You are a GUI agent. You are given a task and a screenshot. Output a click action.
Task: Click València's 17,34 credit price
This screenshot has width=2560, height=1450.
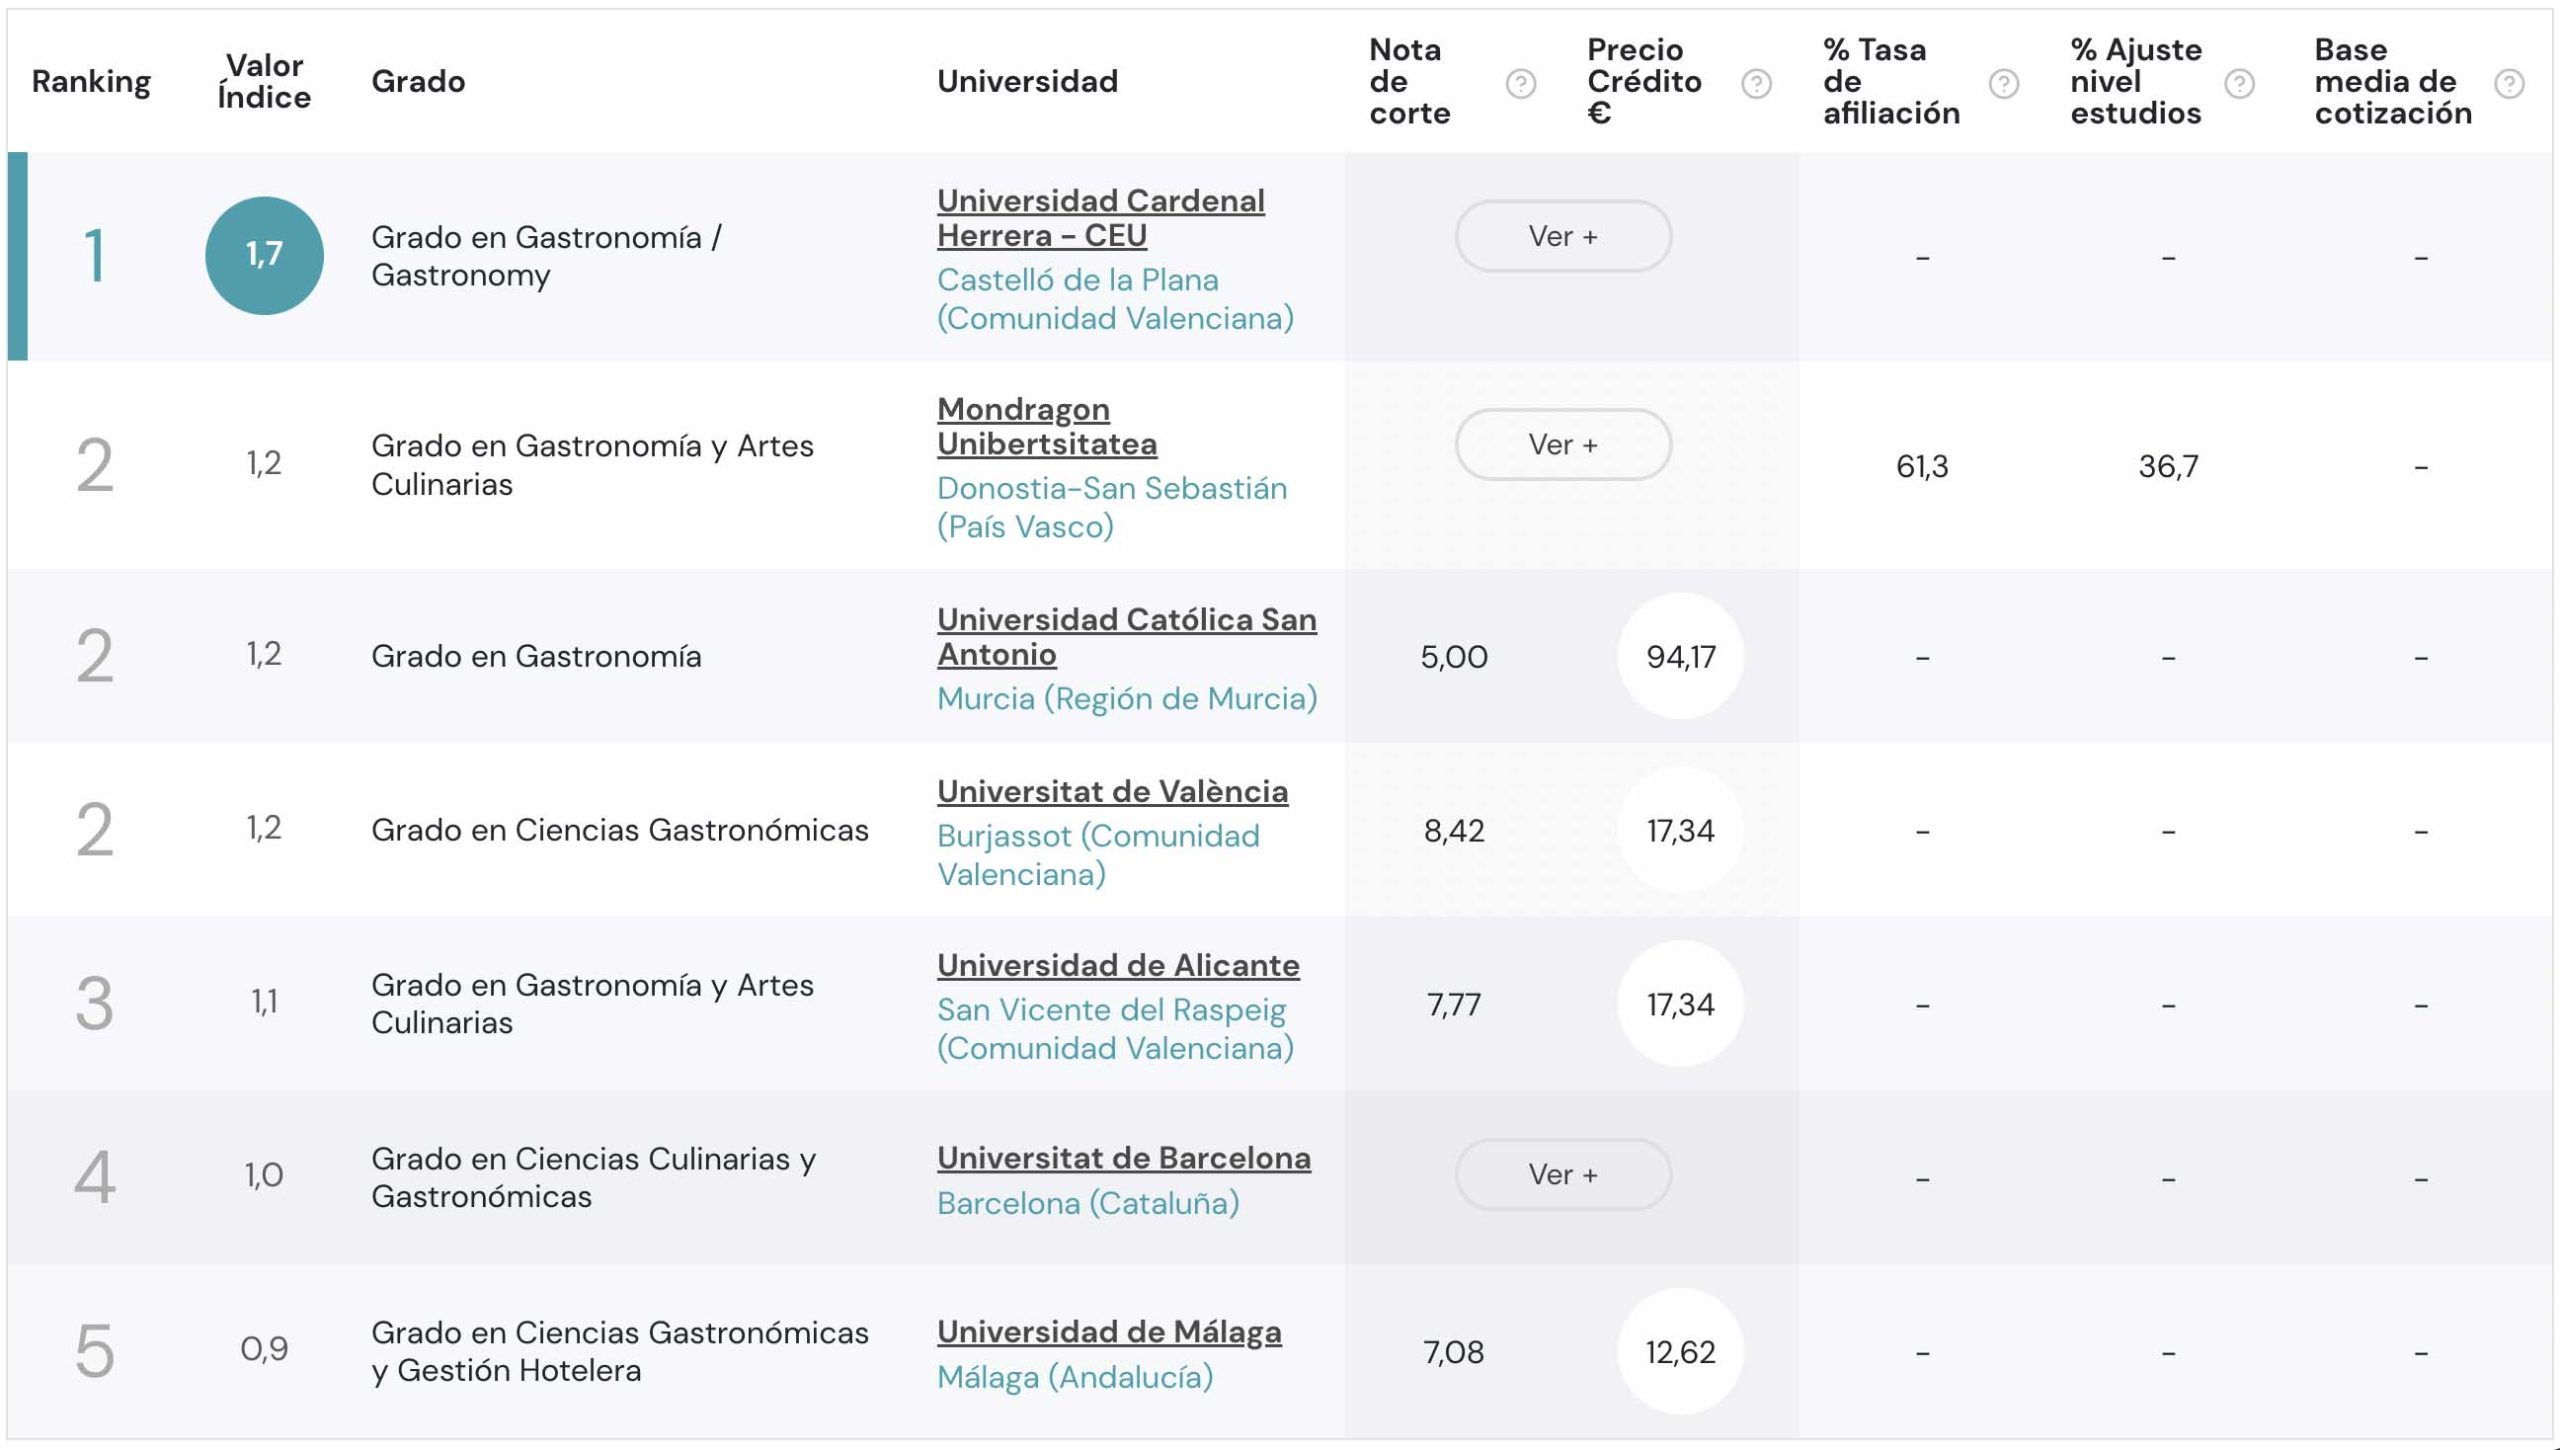[x=1681, y=830]
